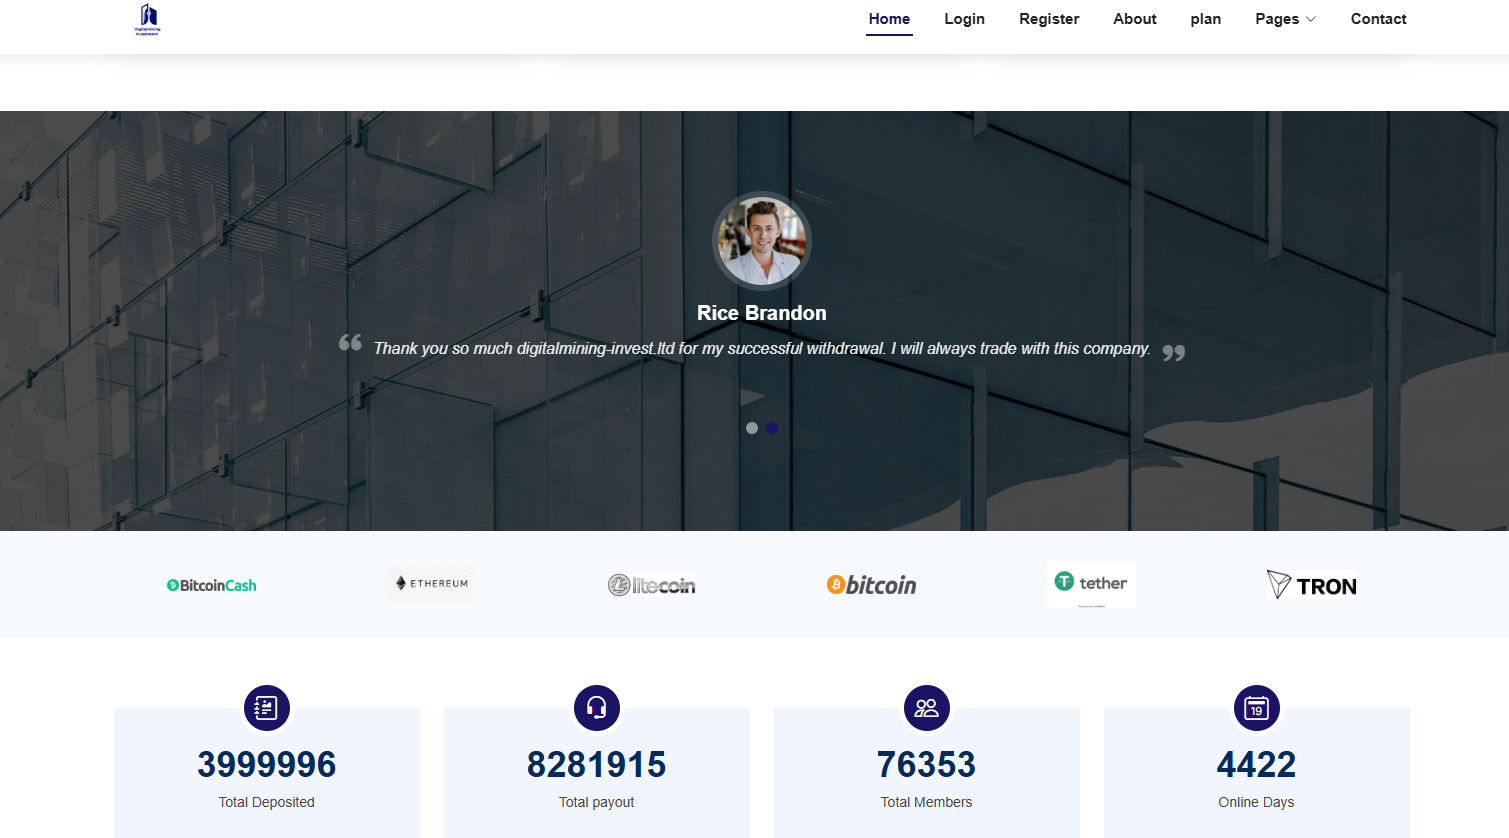Click the Bitcoin logo
This screenshot has width=1509, height=838.
(x=871, y=585)
